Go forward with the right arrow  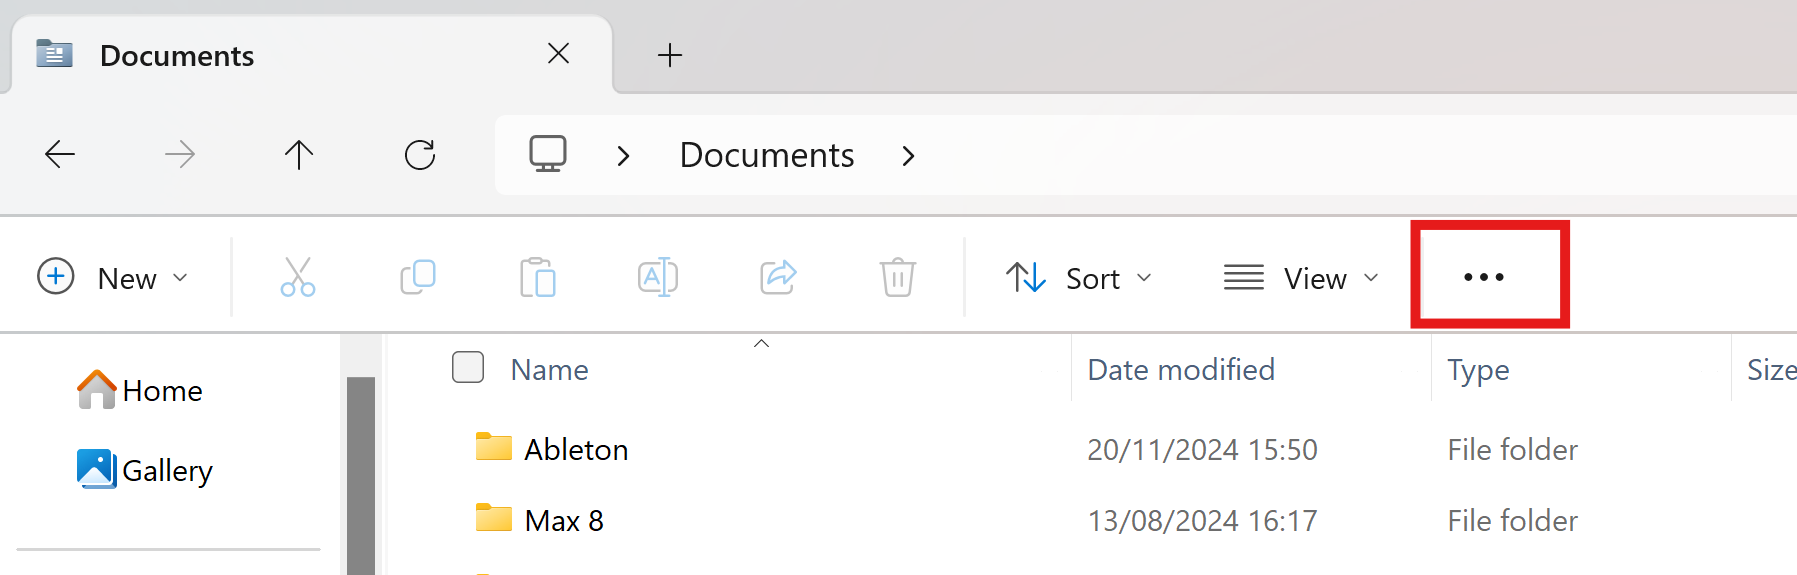pos(180,154)
